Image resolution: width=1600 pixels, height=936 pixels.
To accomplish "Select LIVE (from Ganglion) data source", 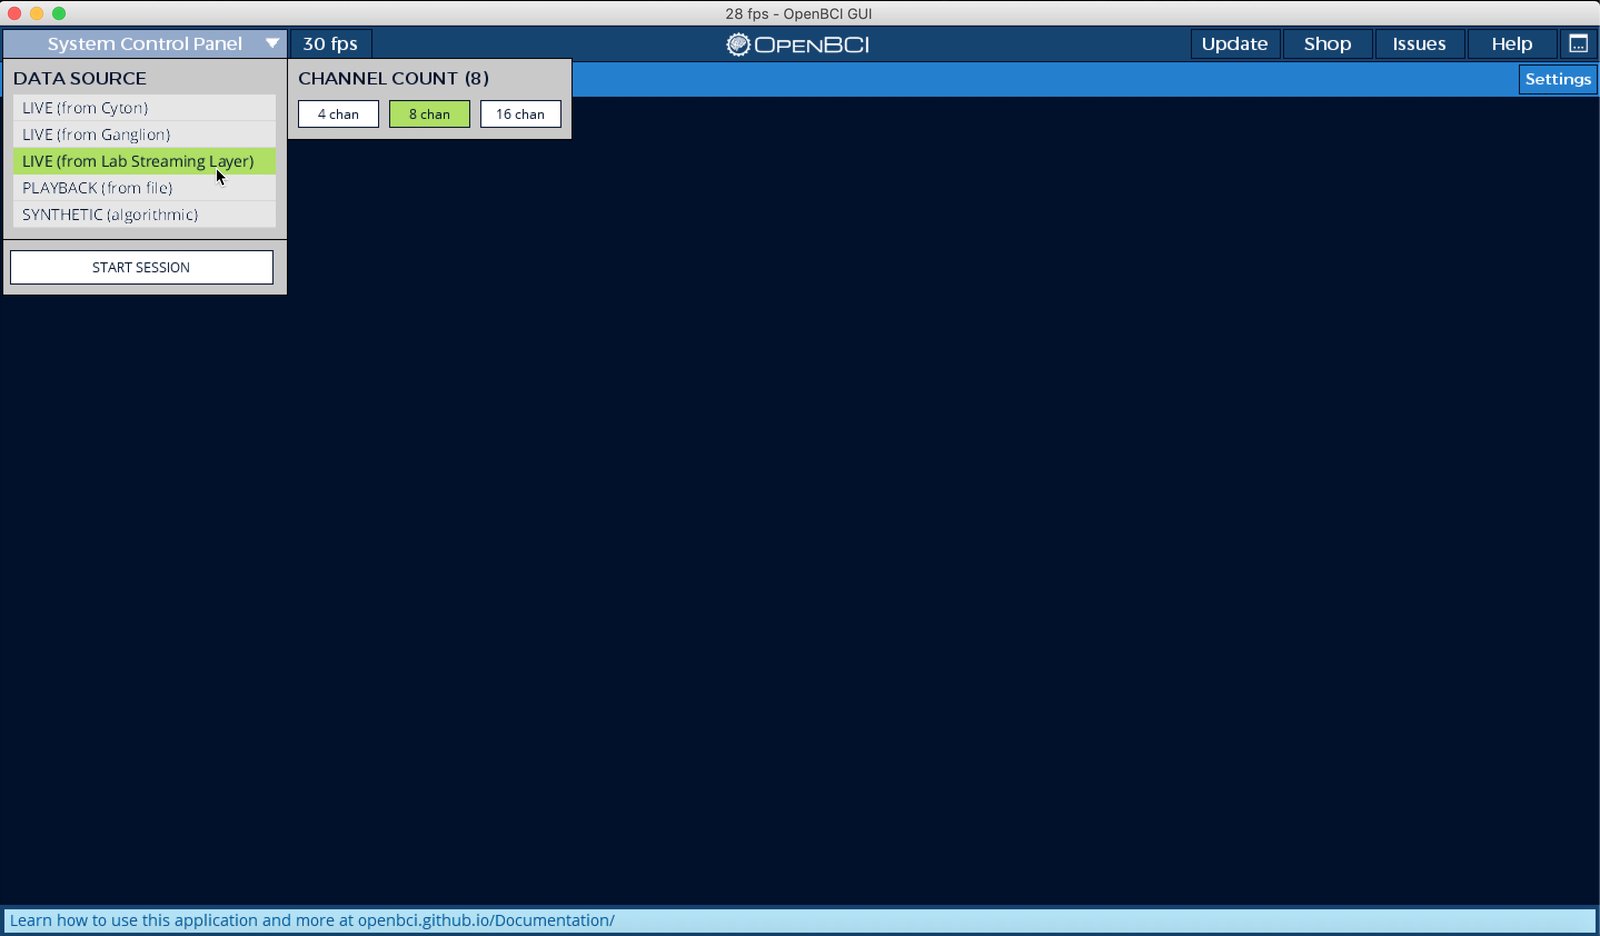I will click(x=144, y=135).
